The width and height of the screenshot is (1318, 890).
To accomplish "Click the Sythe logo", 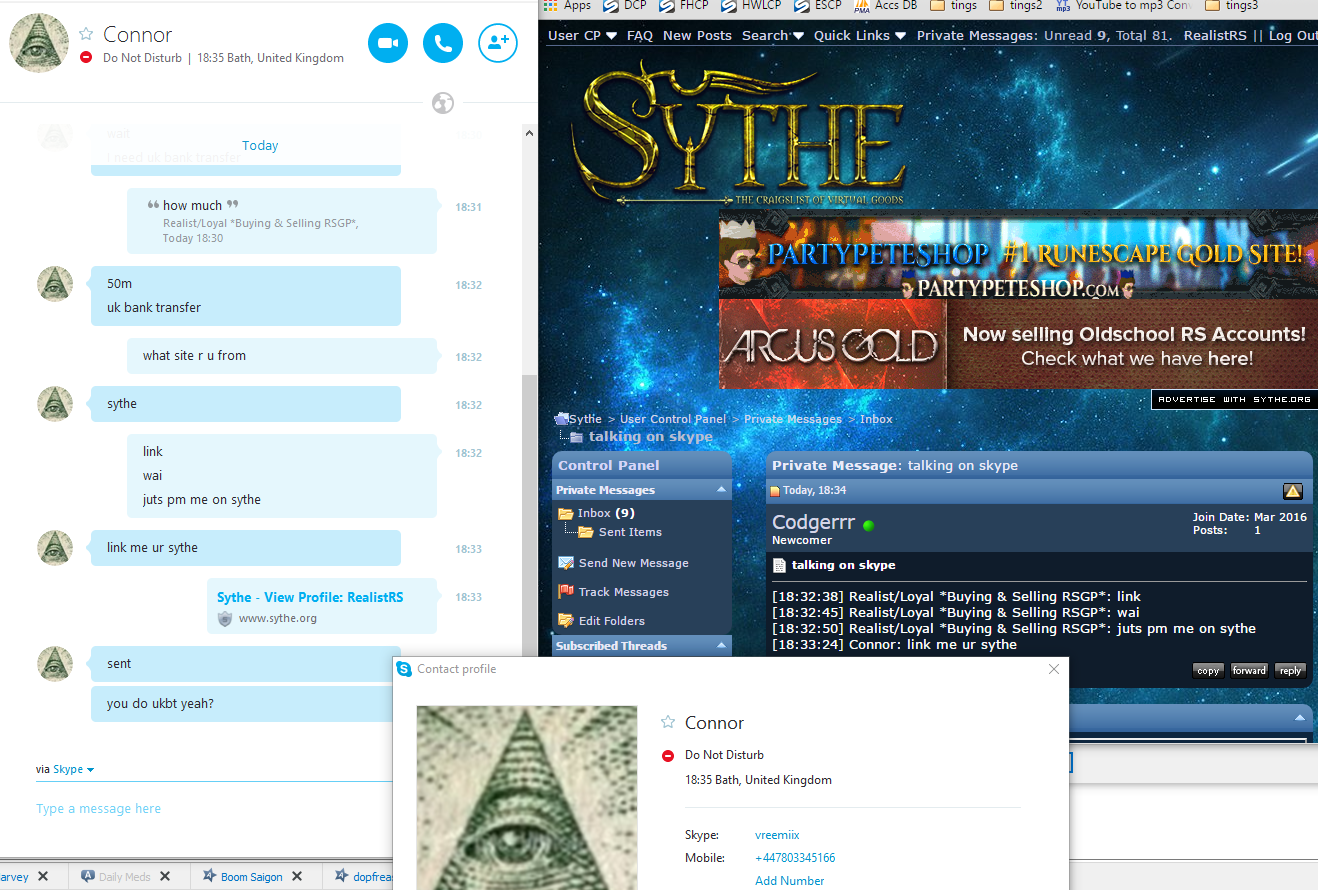I will (738, 135).
